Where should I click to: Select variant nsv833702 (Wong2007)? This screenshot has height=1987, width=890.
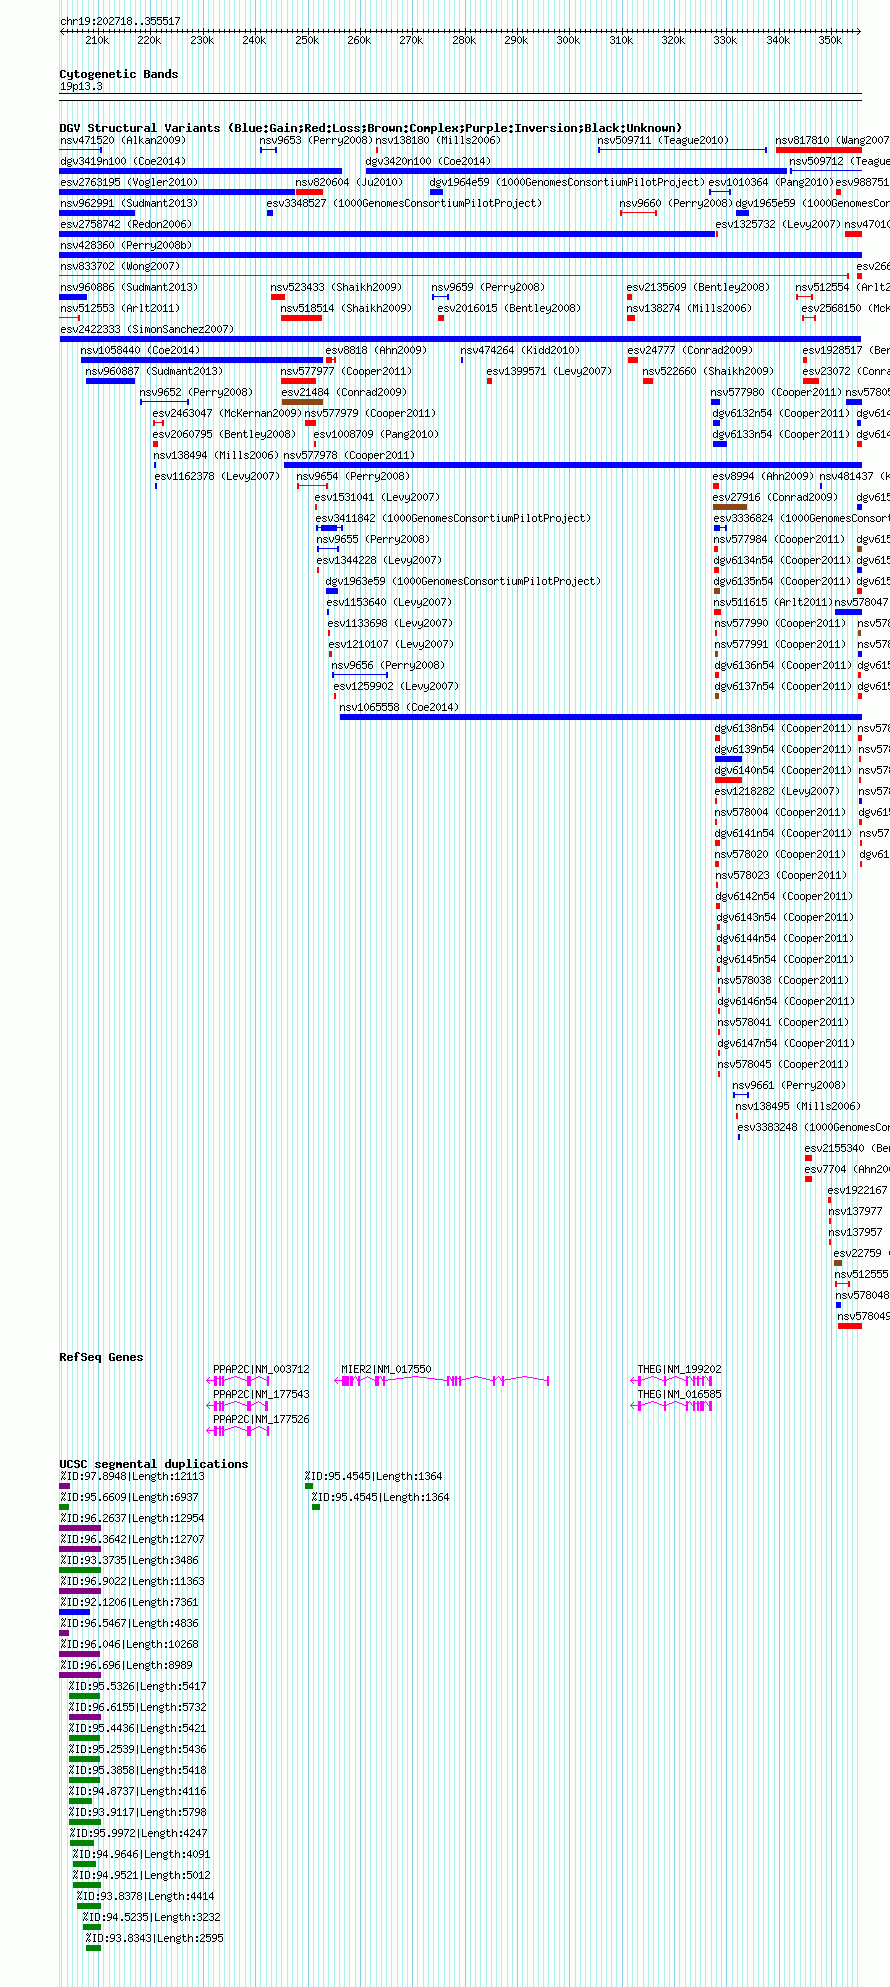coord(120,266)
